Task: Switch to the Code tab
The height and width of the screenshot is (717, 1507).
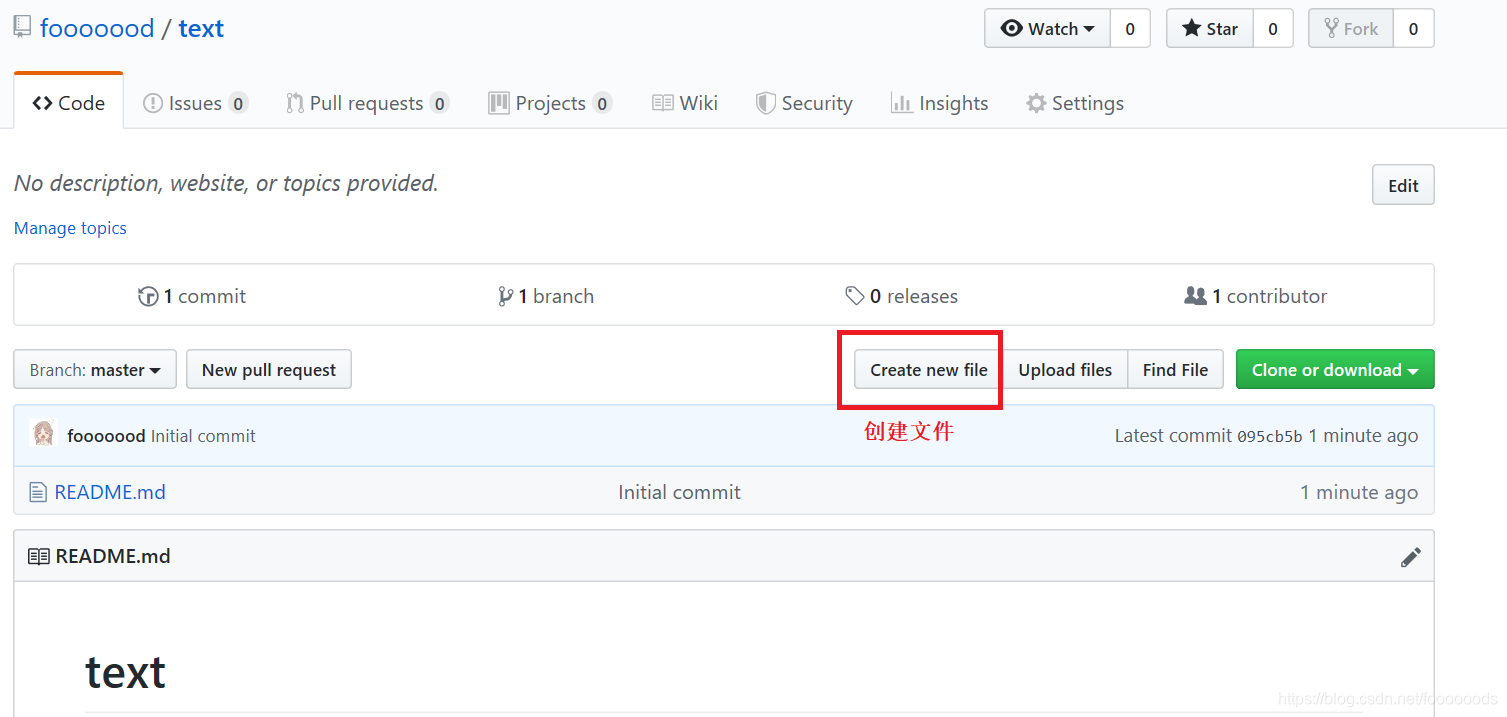Action: pyautogui.click(x=69, y=102)
